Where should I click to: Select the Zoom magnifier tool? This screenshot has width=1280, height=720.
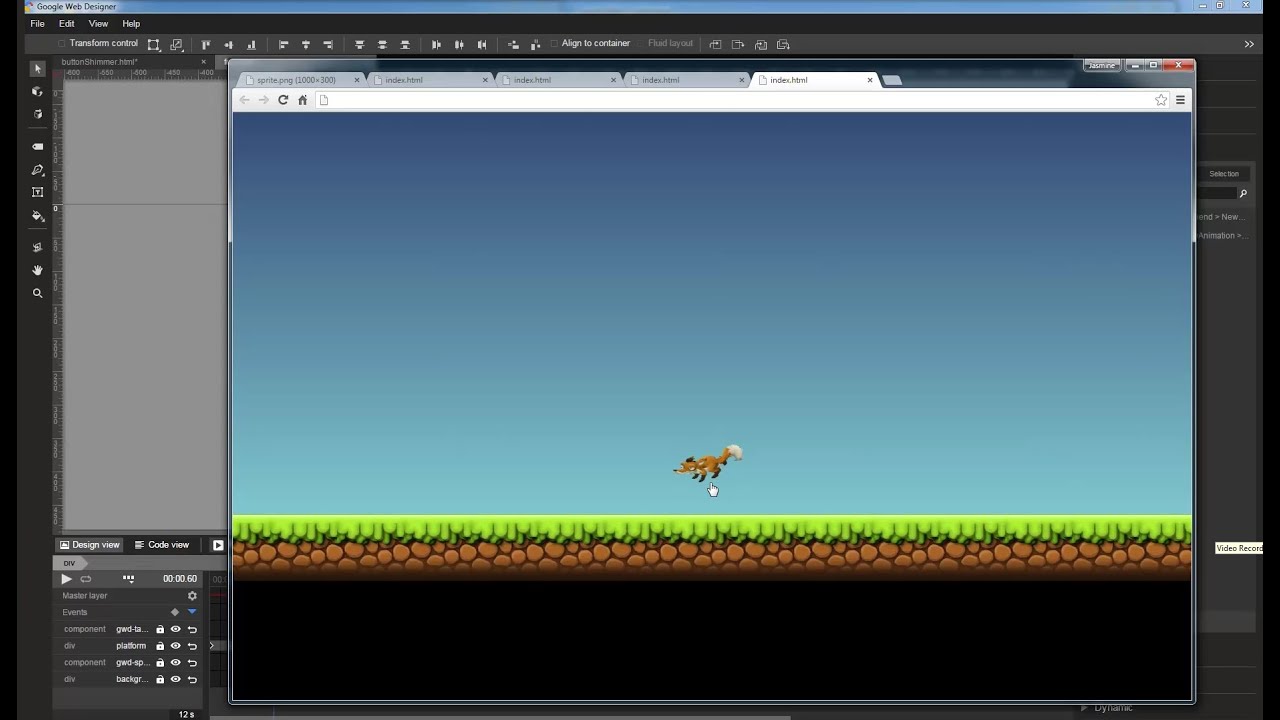pos(38,293)
